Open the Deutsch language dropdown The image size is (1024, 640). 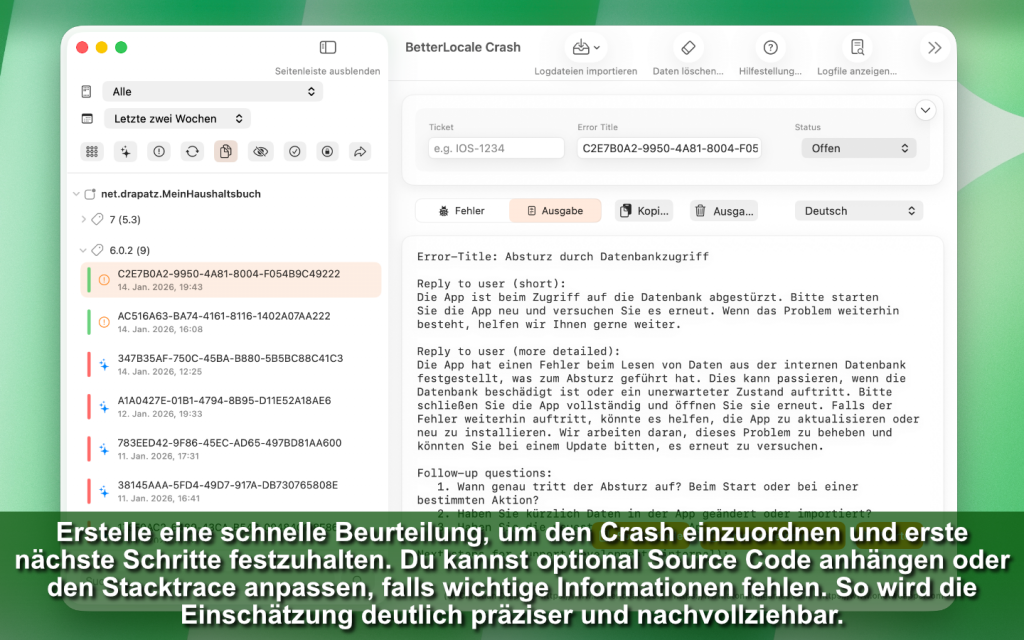(858, 211)
